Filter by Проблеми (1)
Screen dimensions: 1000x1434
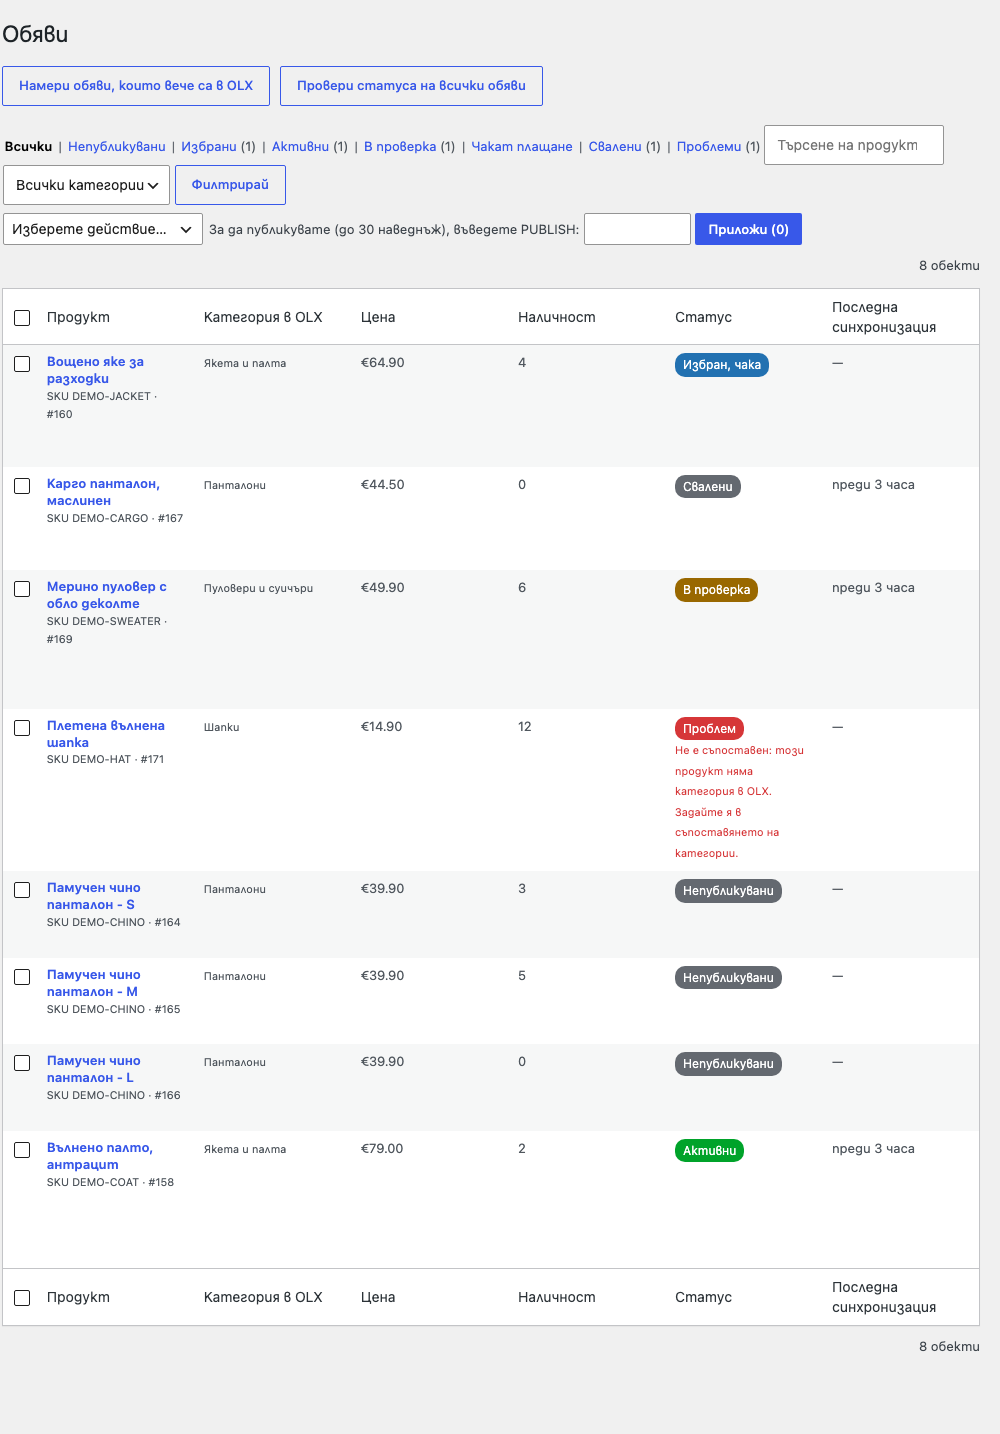tap(718, 146)
